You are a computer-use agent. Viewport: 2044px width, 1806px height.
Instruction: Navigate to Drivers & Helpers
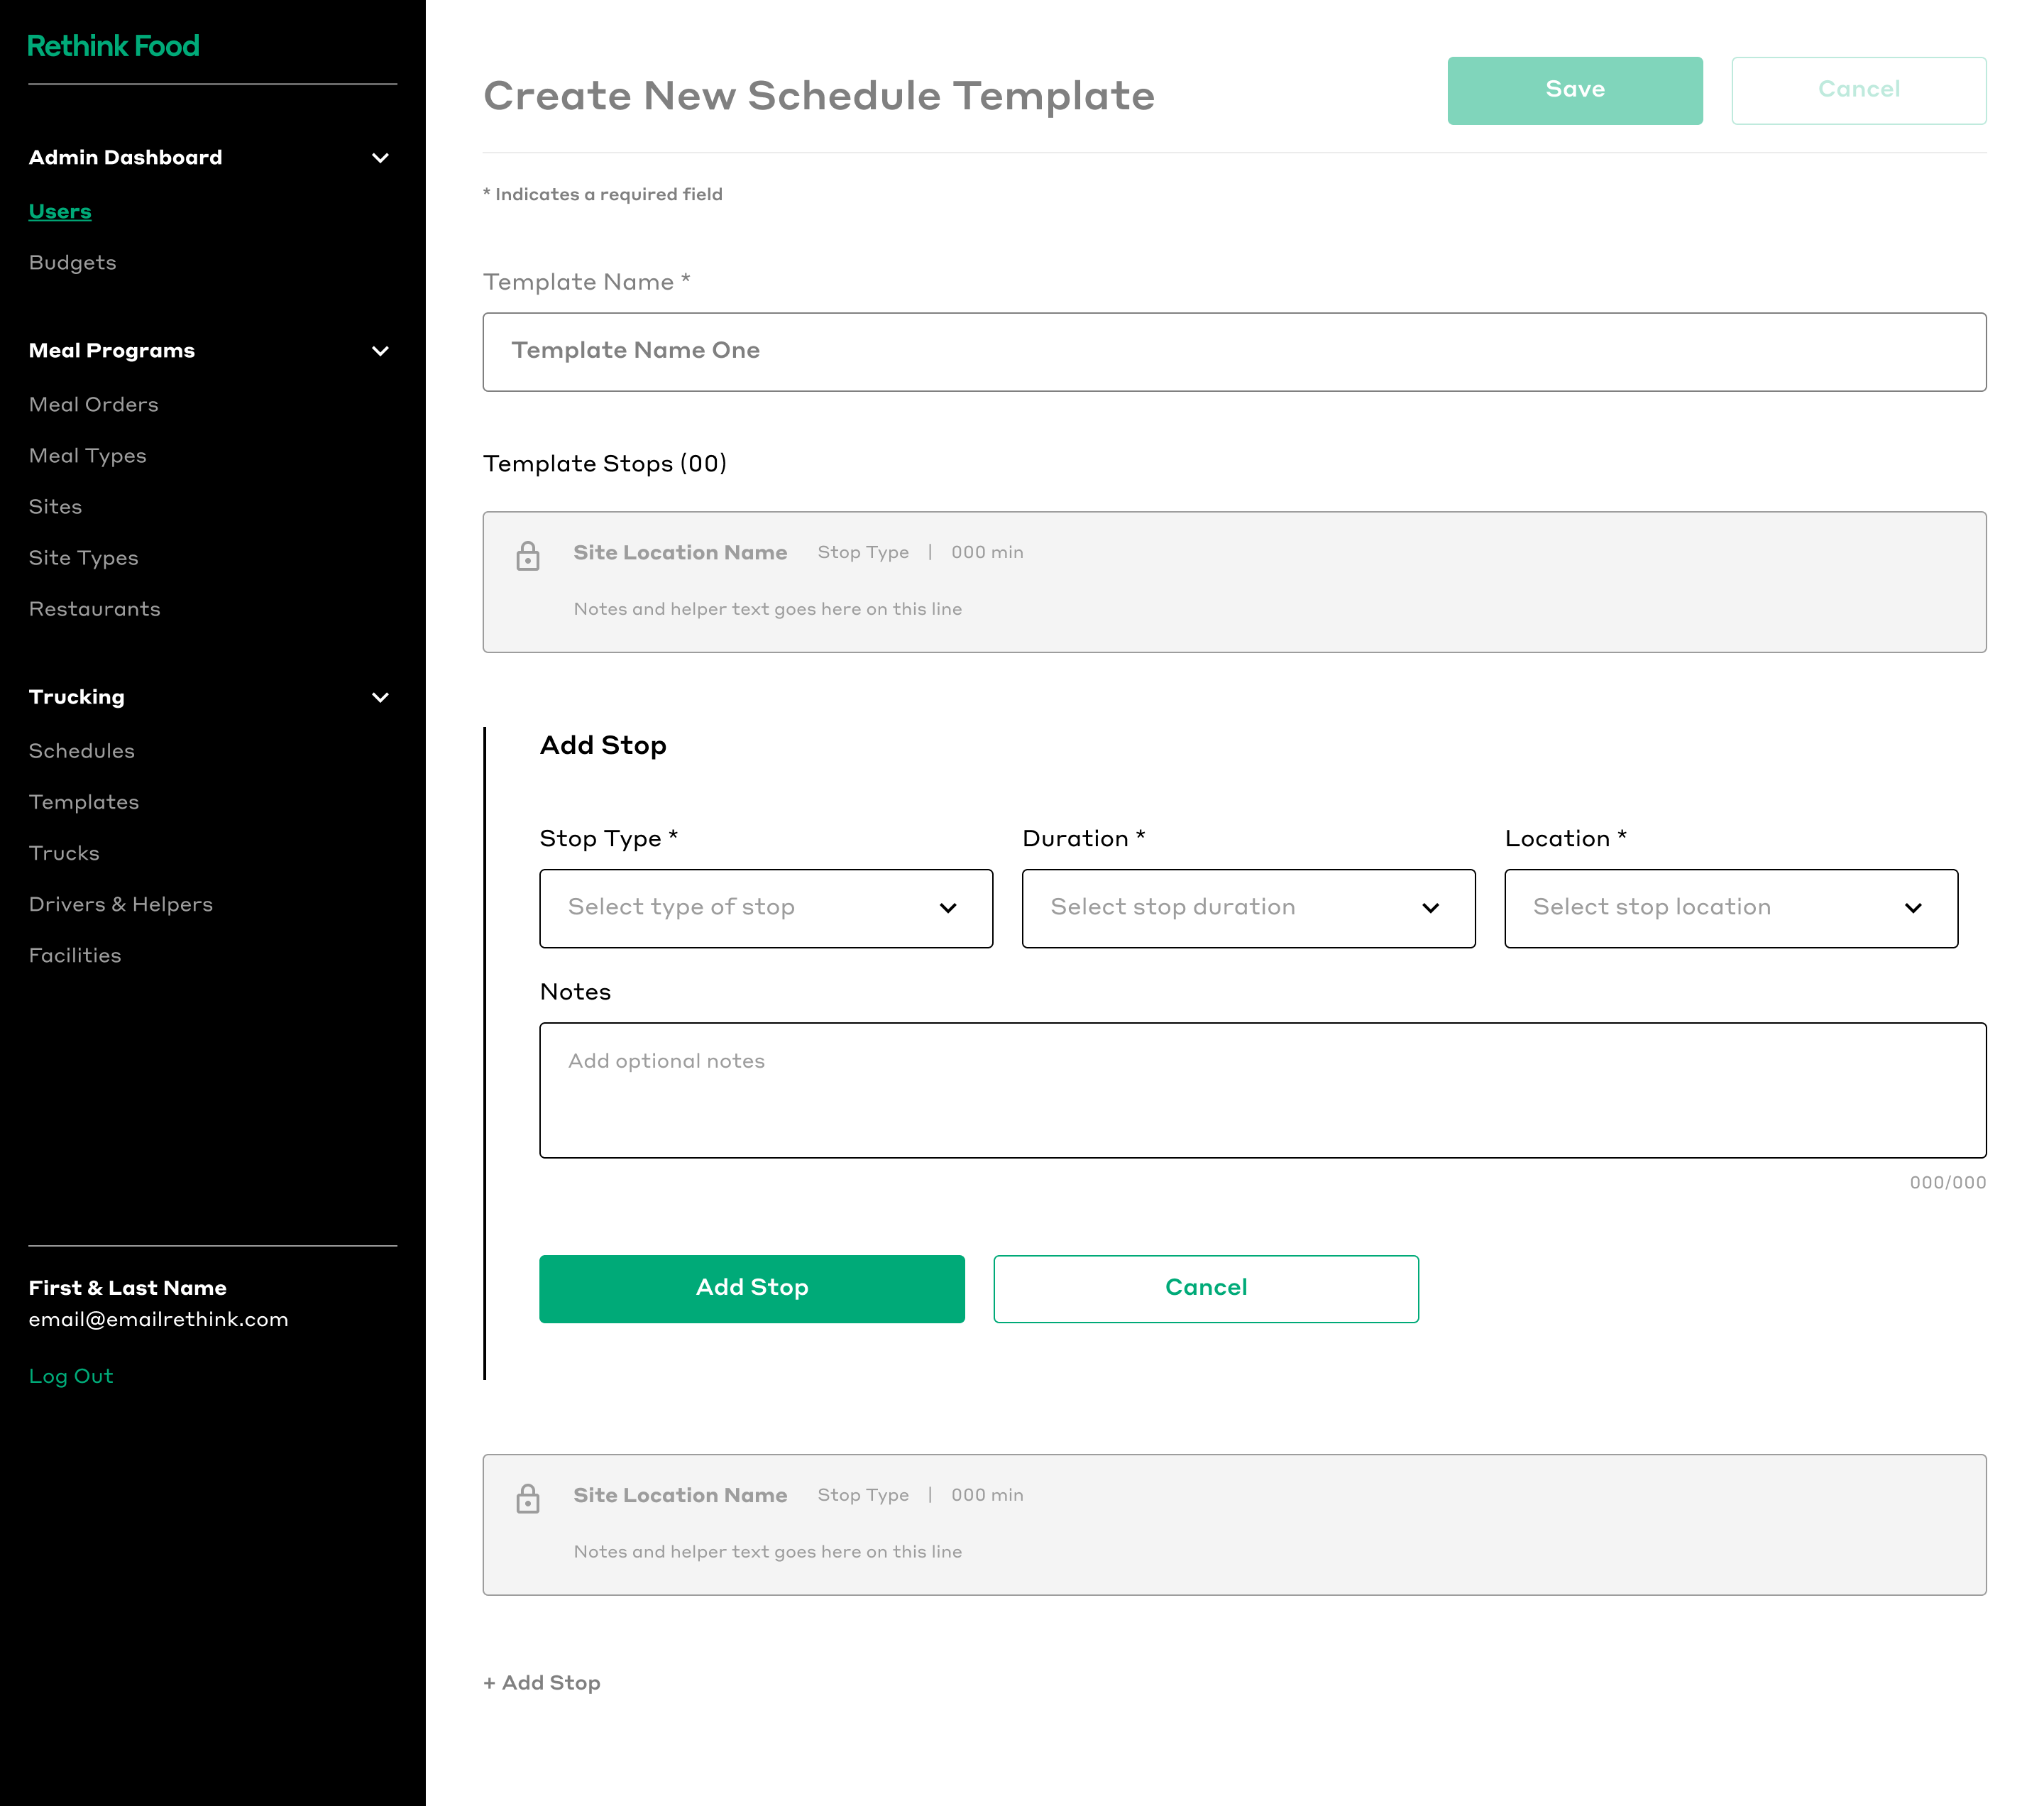[x=121, y=904]
